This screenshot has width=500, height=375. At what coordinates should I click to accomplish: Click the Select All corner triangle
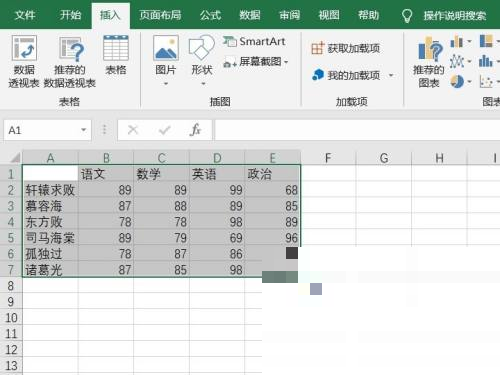15,157
